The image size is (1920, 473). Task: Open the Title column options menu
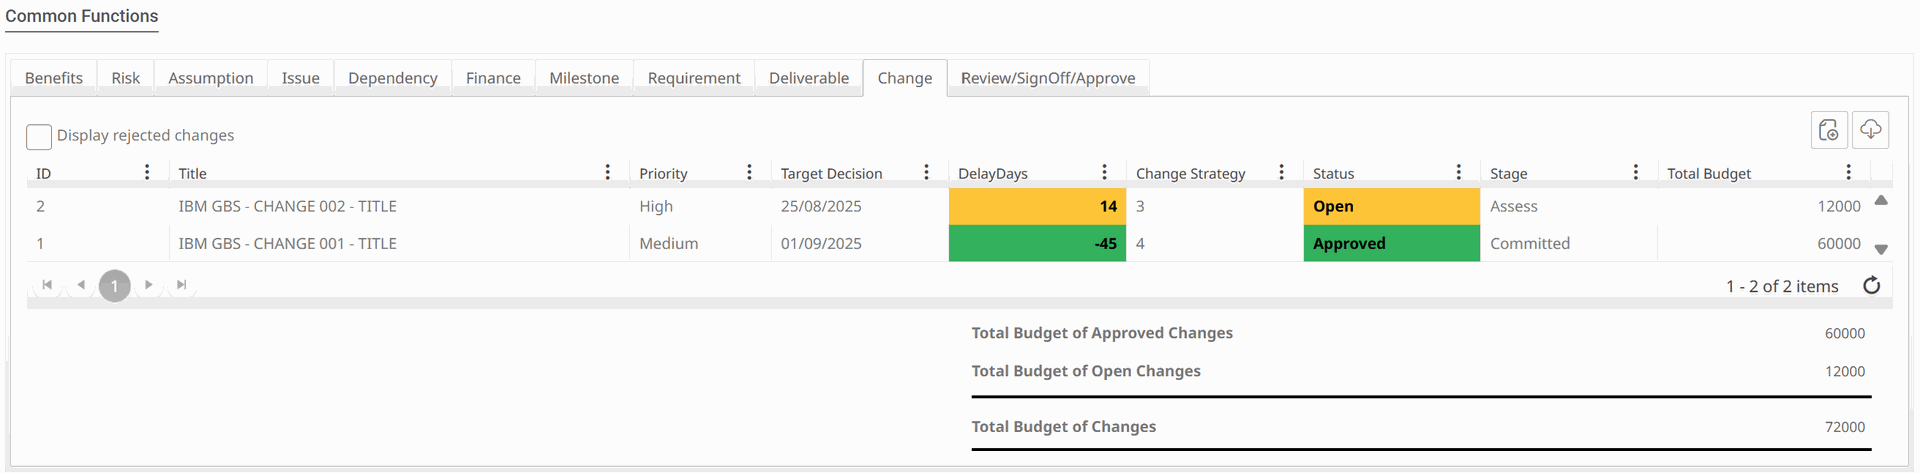tap(607, 173)
